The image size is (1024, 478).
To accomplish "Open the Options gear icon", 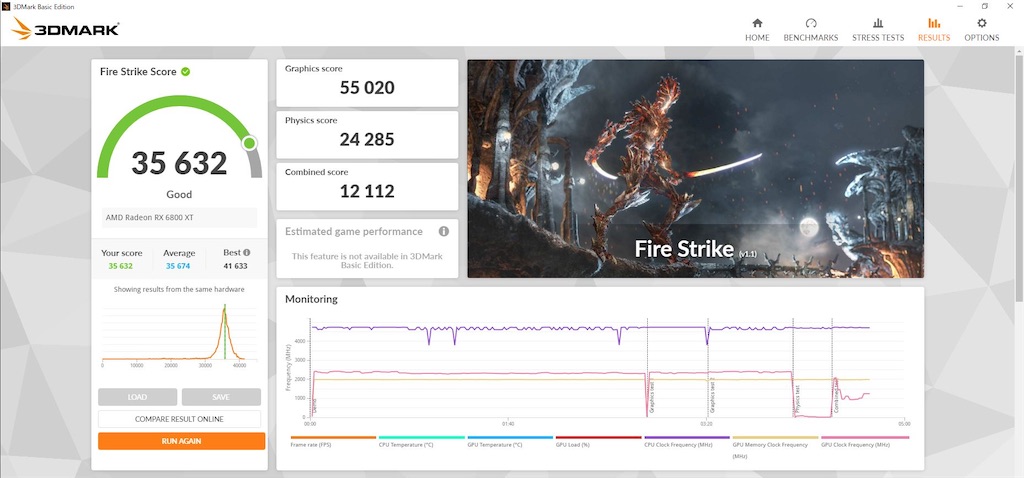I will pos(982,23).
